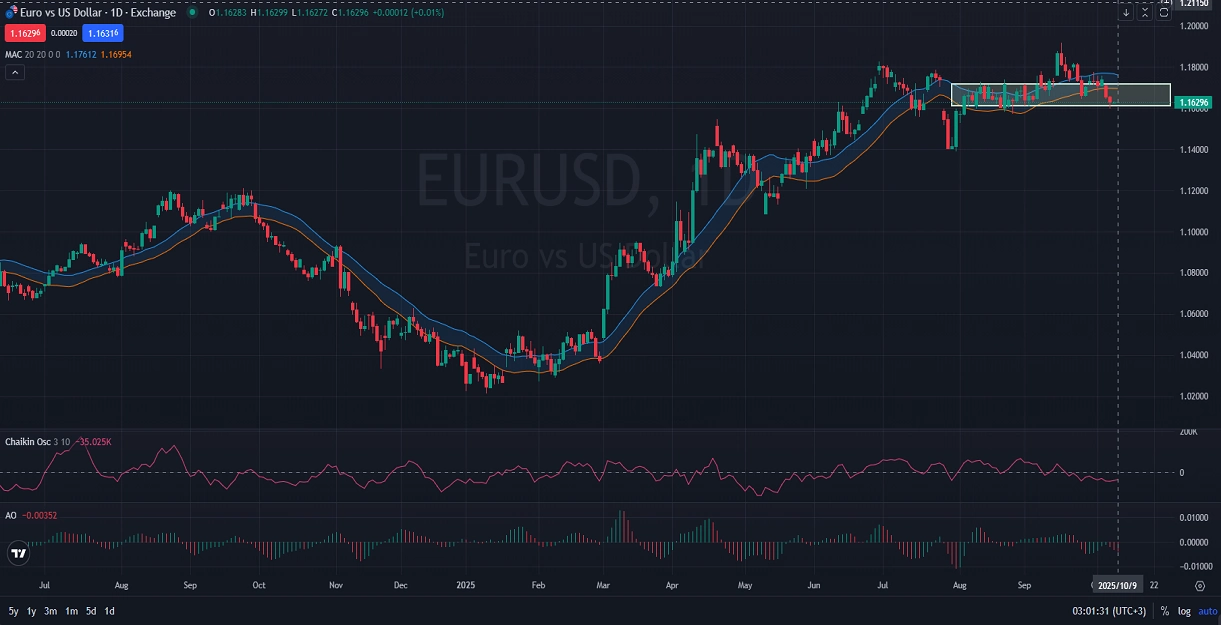Click the EURUSD flag symbol icon
Screen dimensions: 1221x625
11,13
